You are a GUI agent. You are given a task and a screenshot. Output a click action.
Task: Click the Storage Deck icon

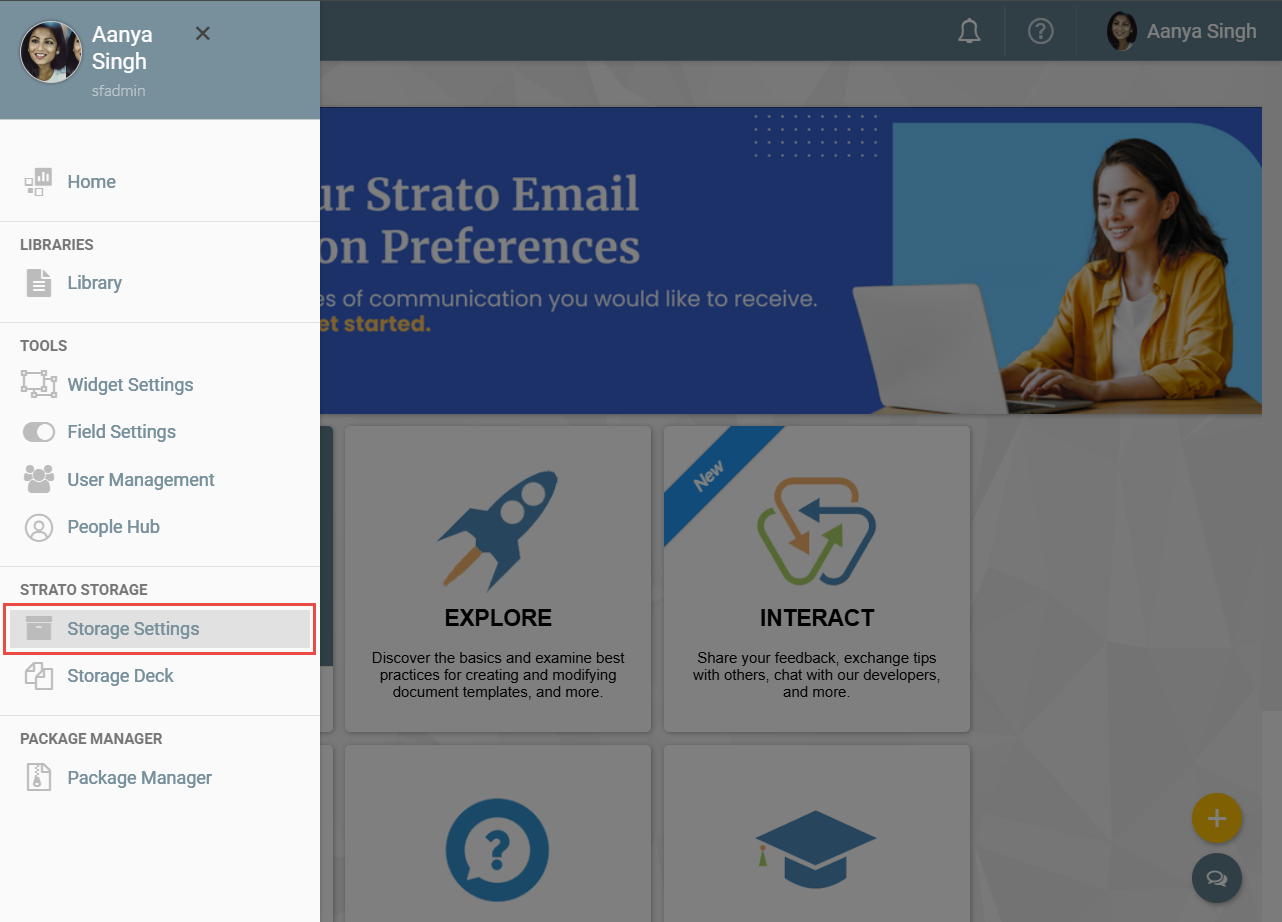pos(38,676)
